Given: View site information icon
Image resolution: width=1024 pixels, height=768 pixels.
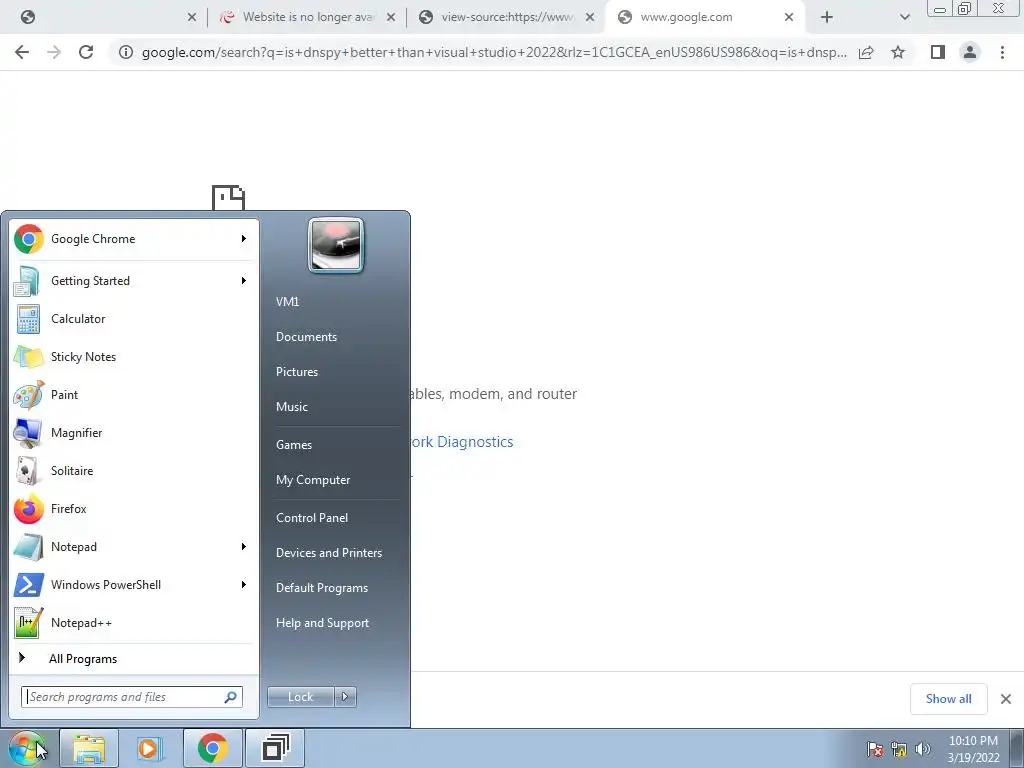Looking at the screenshot, I should pyautogui.click(x=126, y=52).
